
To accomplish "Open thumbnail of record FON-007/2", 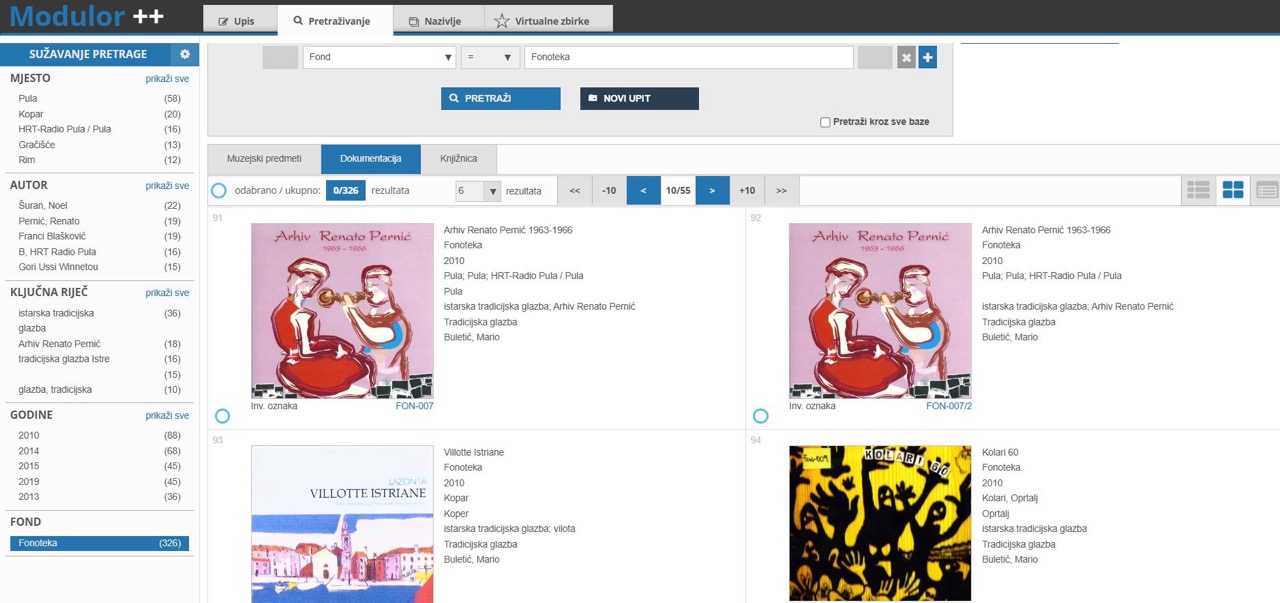I will tap(880, 311).
